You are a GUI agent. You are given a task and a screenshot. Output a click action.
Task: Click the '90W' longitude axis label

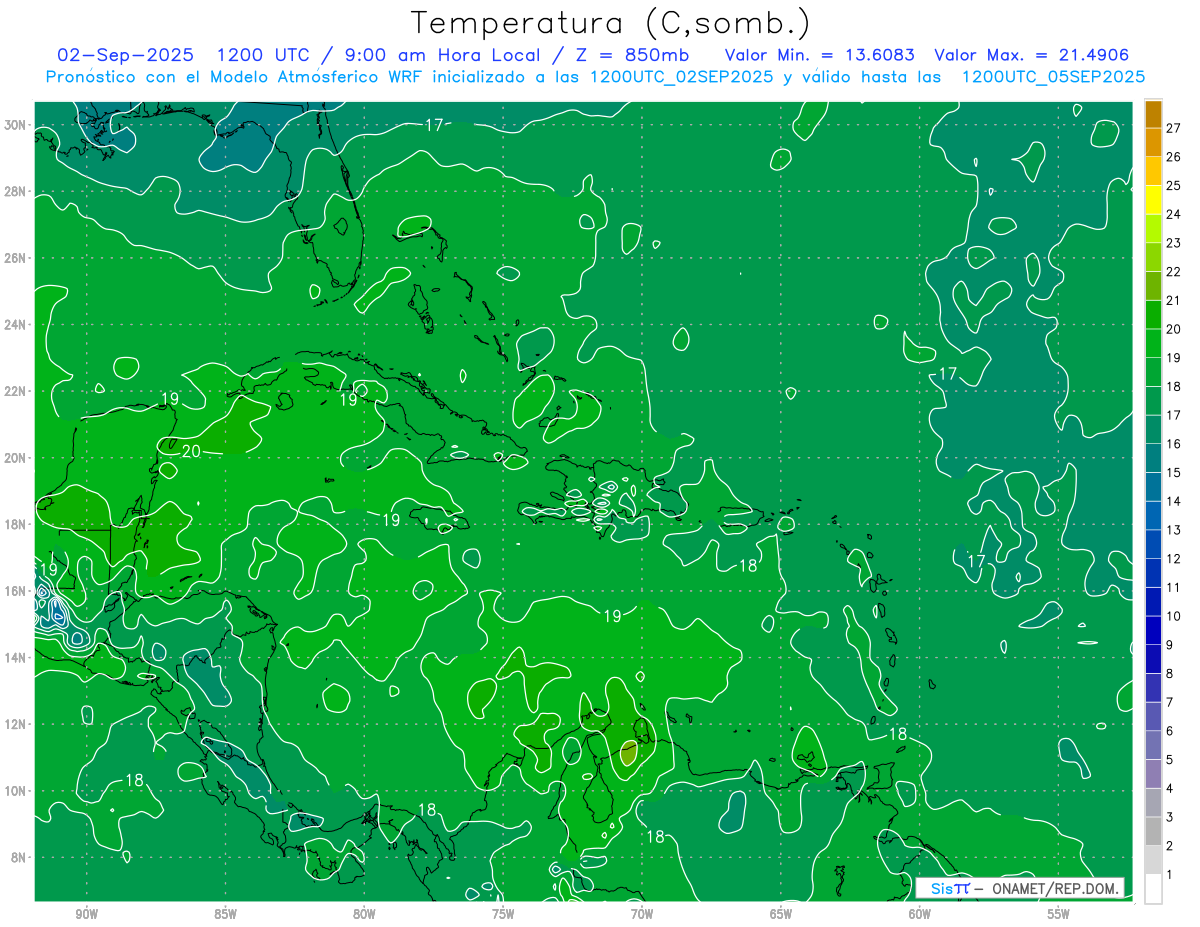[x=86, y=914]
